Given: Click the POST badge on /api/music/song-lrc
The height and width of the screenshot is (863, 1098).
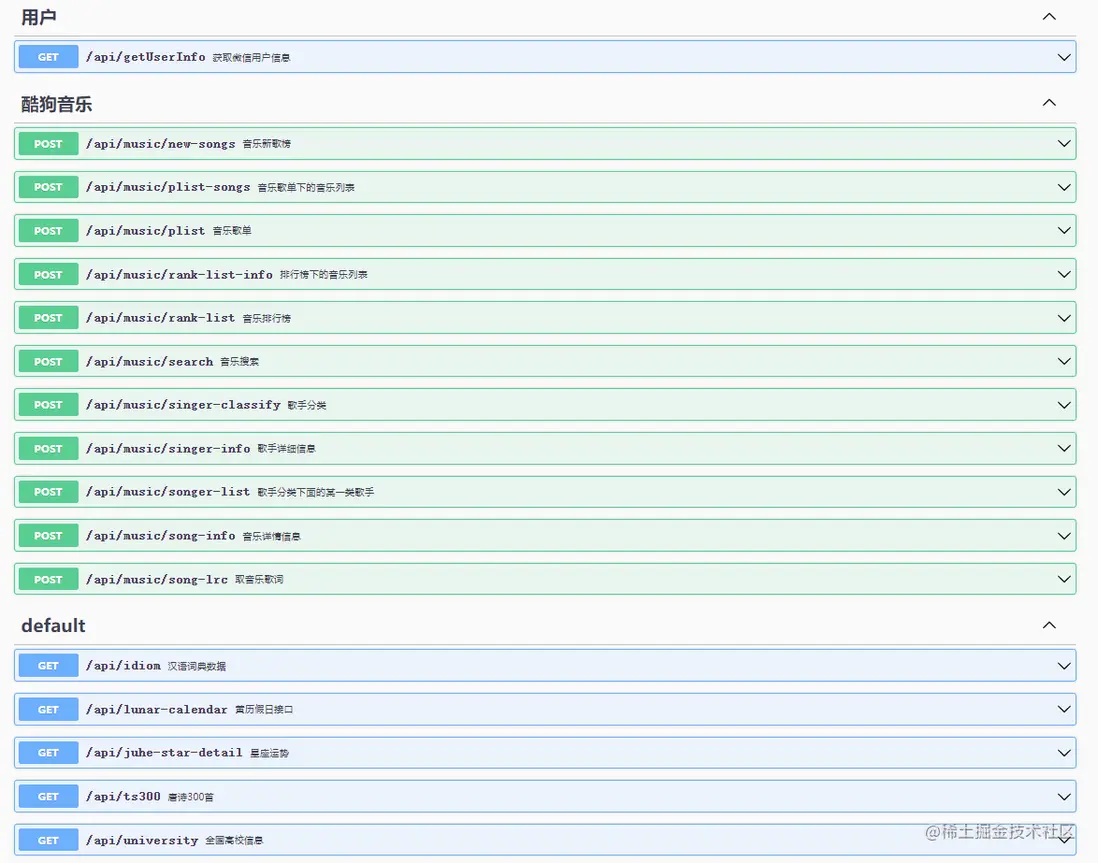Looking at the screenshot, I should pyautogui.click(x=47, y=579).
